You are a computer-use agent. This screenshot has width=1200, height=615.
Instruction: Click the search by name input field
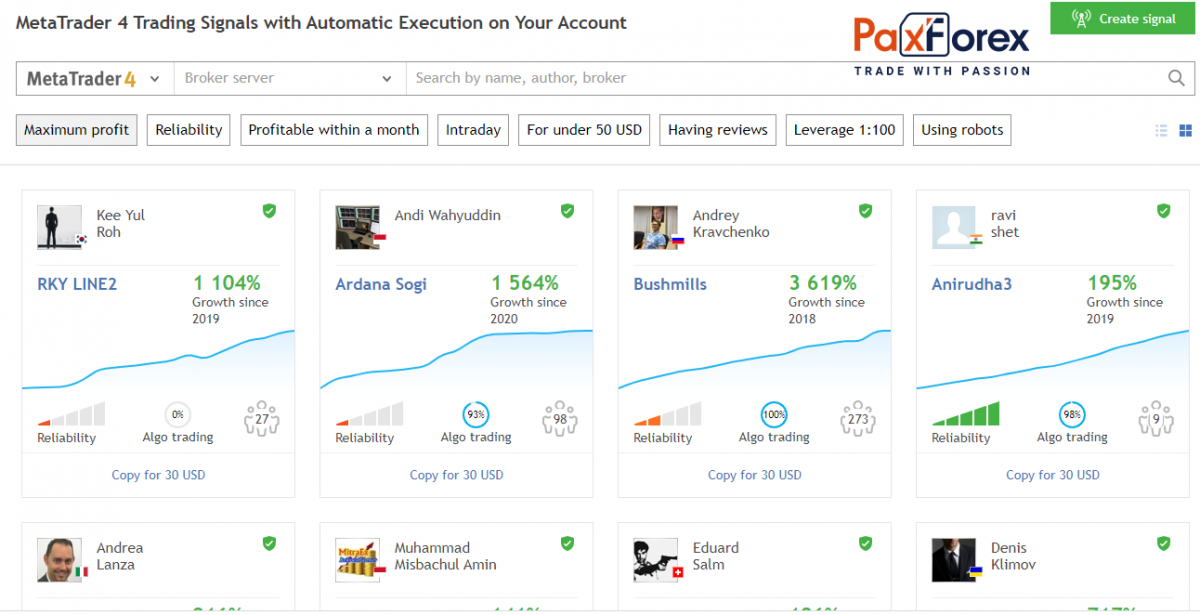tap(780, 78)
